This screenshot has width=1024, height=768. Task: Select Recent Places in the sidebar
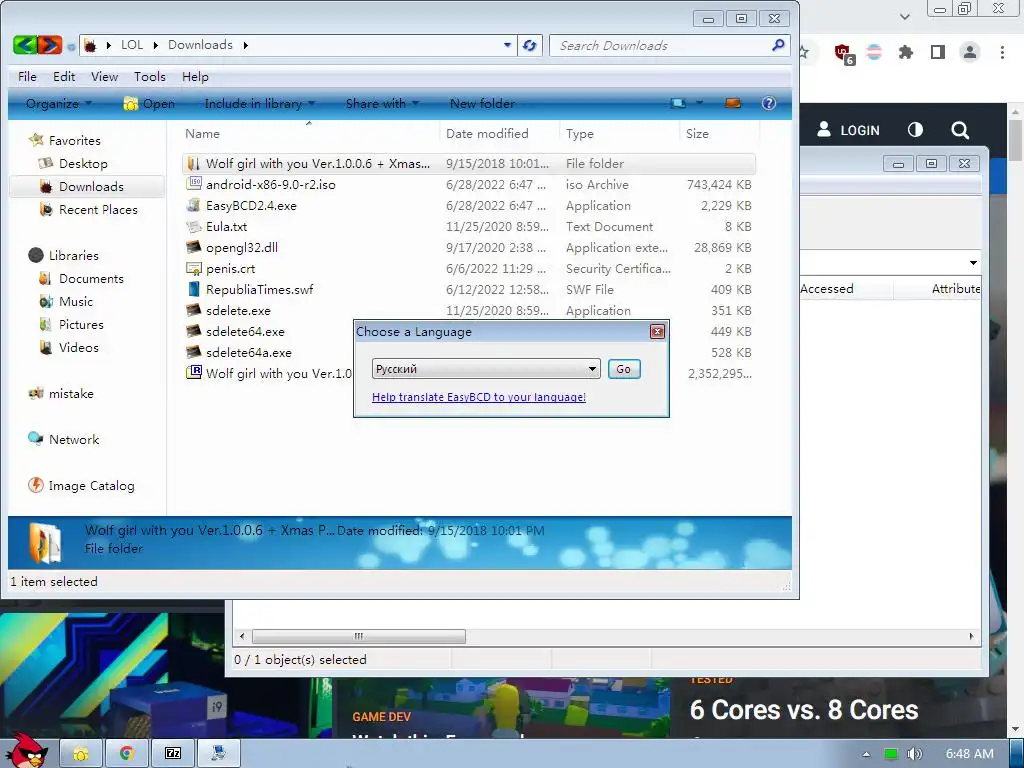point(98,209)
